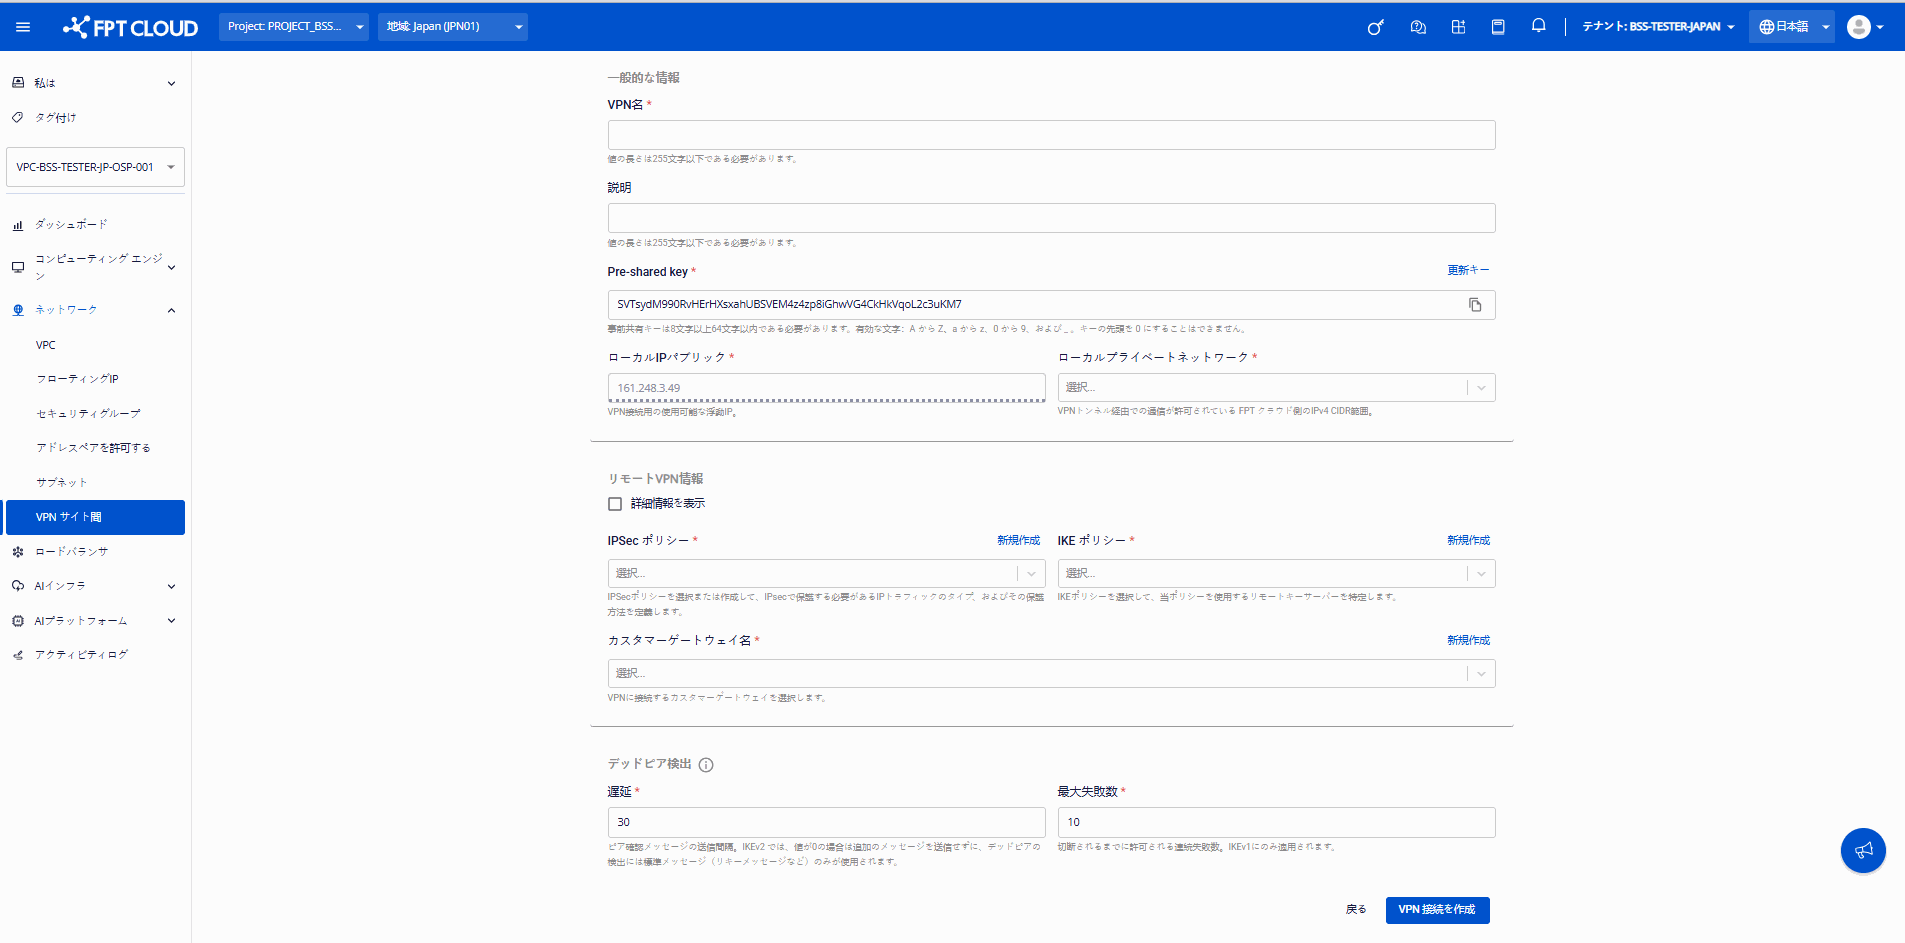Open the IKE ポリシー dropdown
The image size is (1905, 943).
pyautogui.click(x=1276, y=573)
